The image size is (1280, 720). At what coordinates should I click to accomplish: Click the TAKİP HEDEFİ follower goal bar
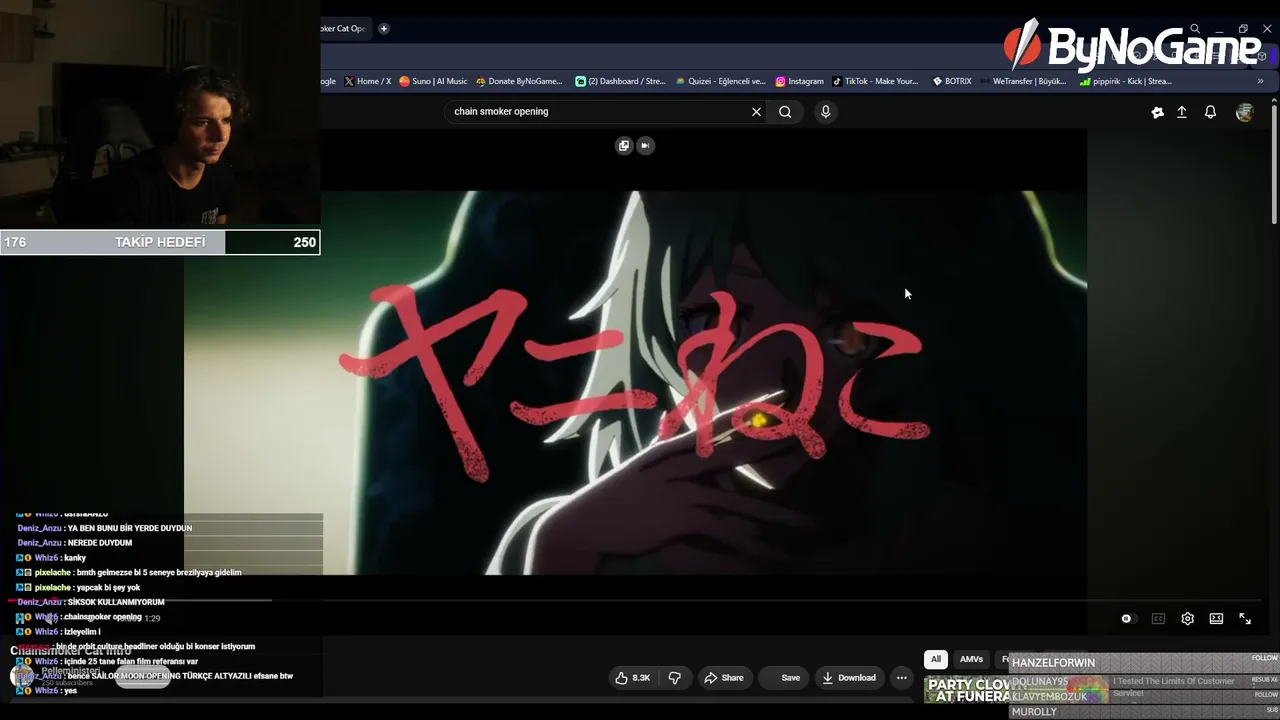[160, 242]
